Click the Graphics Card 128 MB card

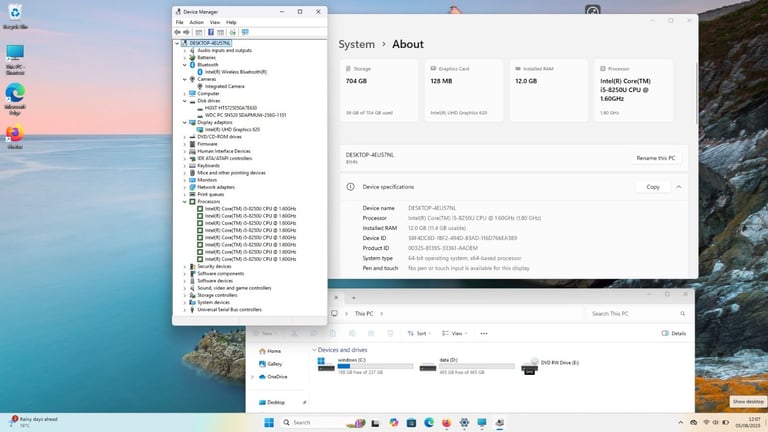coord(463,91)
